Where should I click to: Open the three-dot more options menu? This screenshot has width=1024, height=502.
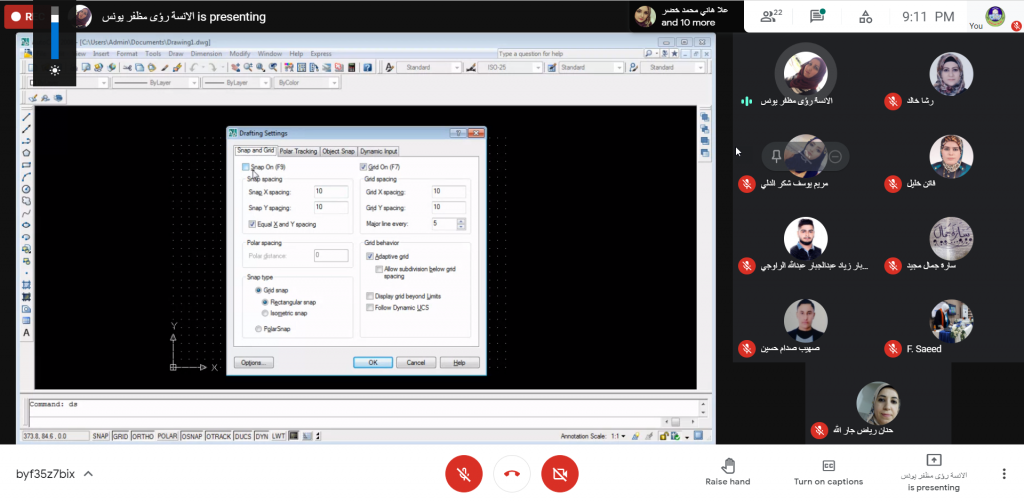click(1003, 473)
